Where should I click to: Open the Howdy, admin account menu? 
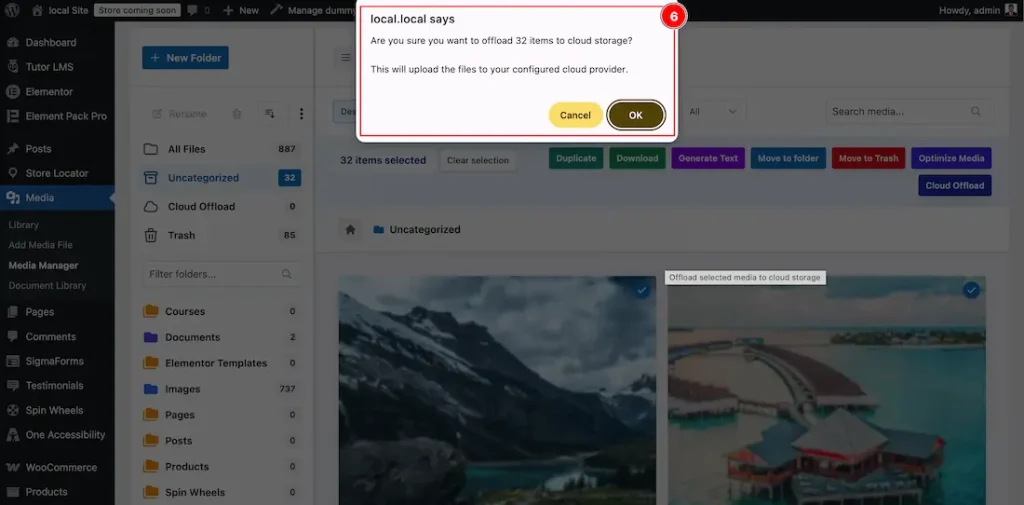[978, 10]
